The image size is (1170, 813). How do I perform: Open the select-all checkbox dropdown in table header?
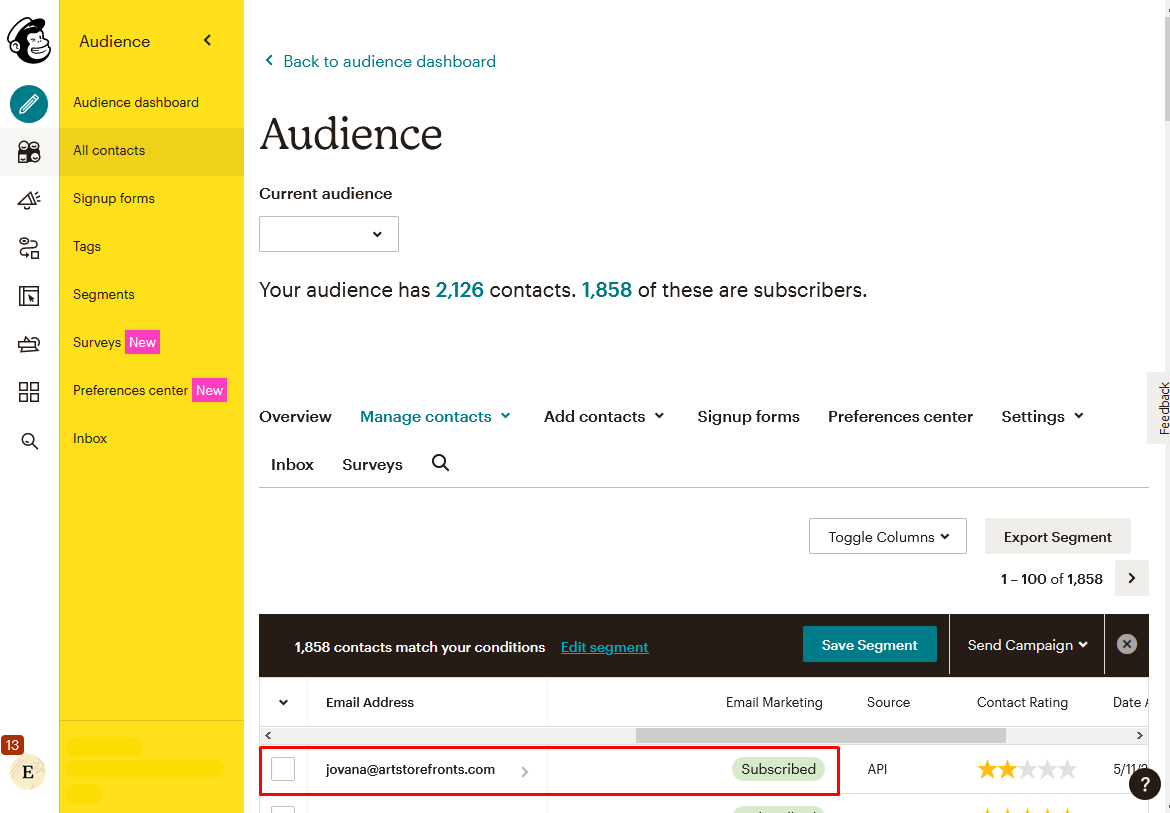coord(284,702)
